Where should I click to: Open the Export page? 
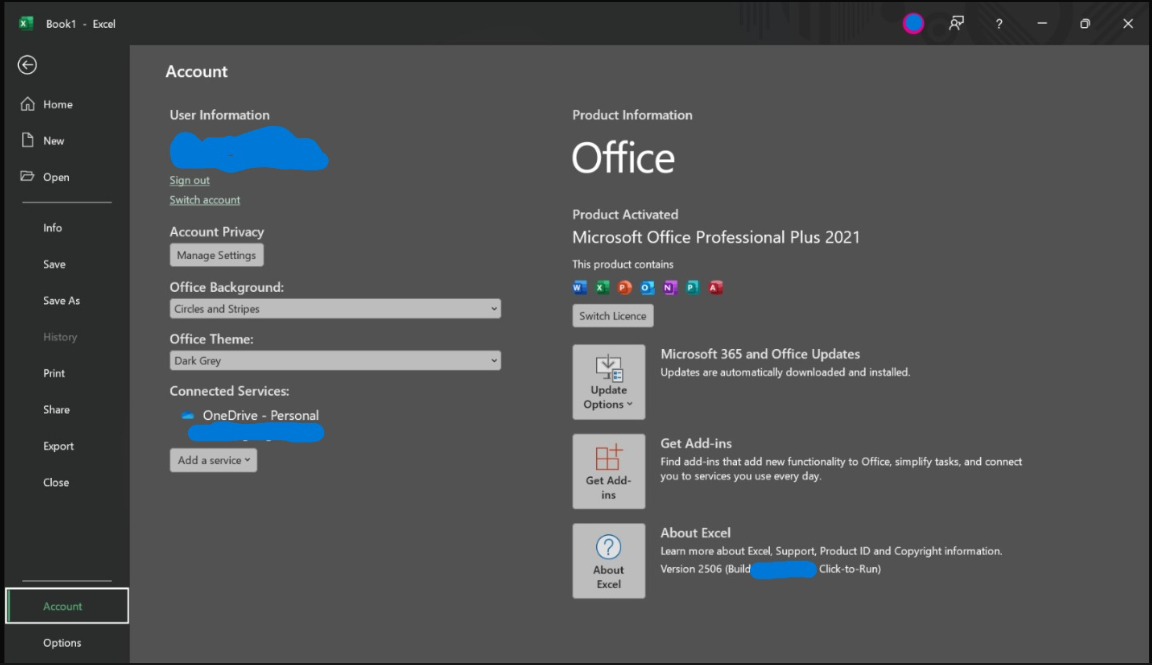58,446
